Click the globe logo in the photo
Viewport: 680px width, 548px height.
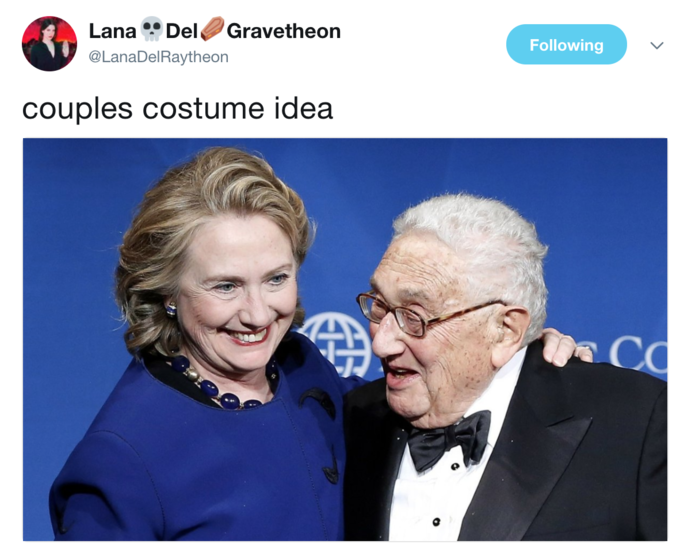pyautogui.click(x=336, y=345)
